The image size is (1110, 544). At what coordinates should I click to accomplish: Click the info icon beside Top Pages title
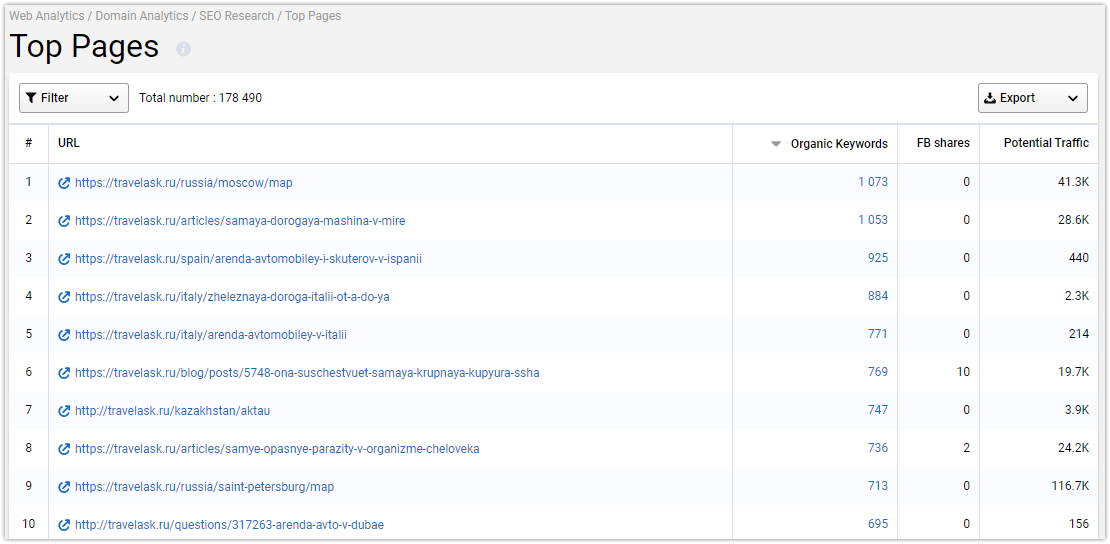(183, 49)
